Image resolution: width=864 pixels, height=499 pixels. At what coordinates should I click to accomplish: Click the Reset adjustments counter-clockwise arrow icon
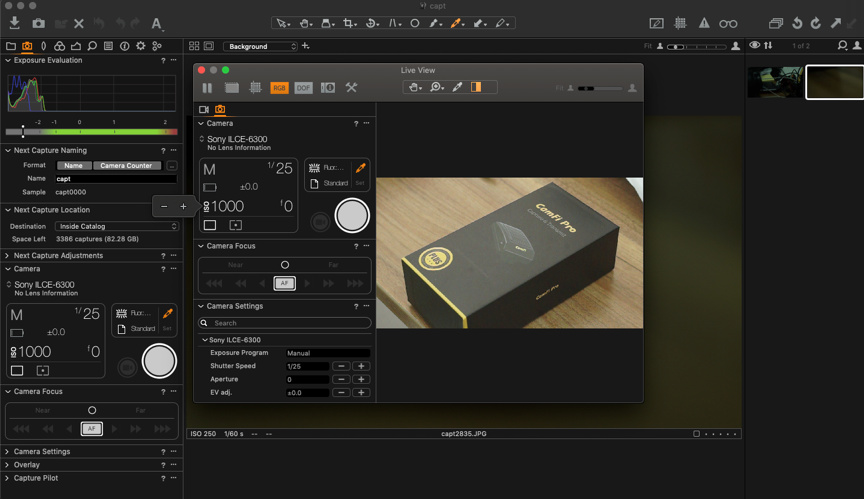(x=797, y=23)
